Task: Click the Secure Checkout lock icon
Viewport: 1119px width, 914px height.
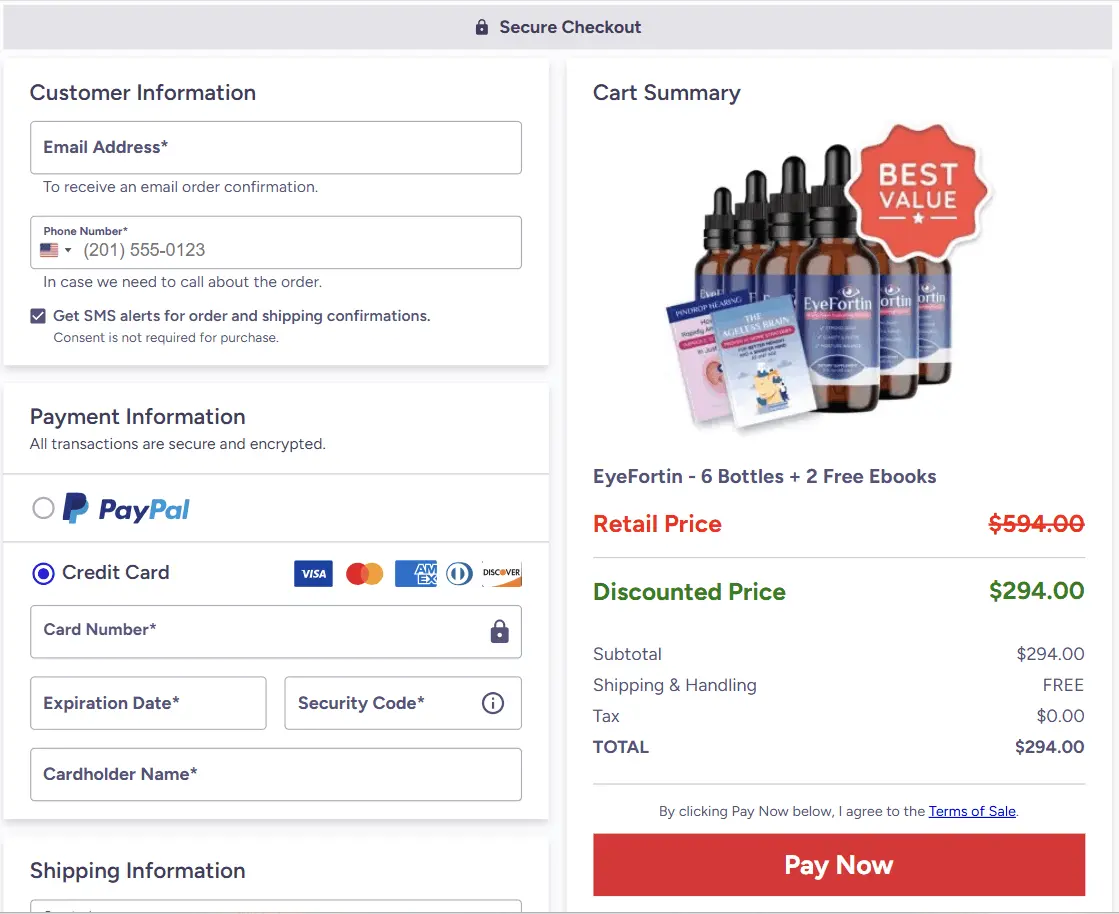Action: point(482,28)
